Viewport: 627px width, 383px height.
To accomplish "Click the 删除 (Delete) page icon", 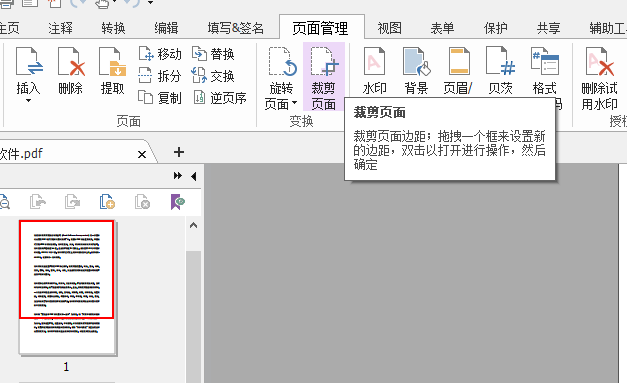I will (71, 71).
